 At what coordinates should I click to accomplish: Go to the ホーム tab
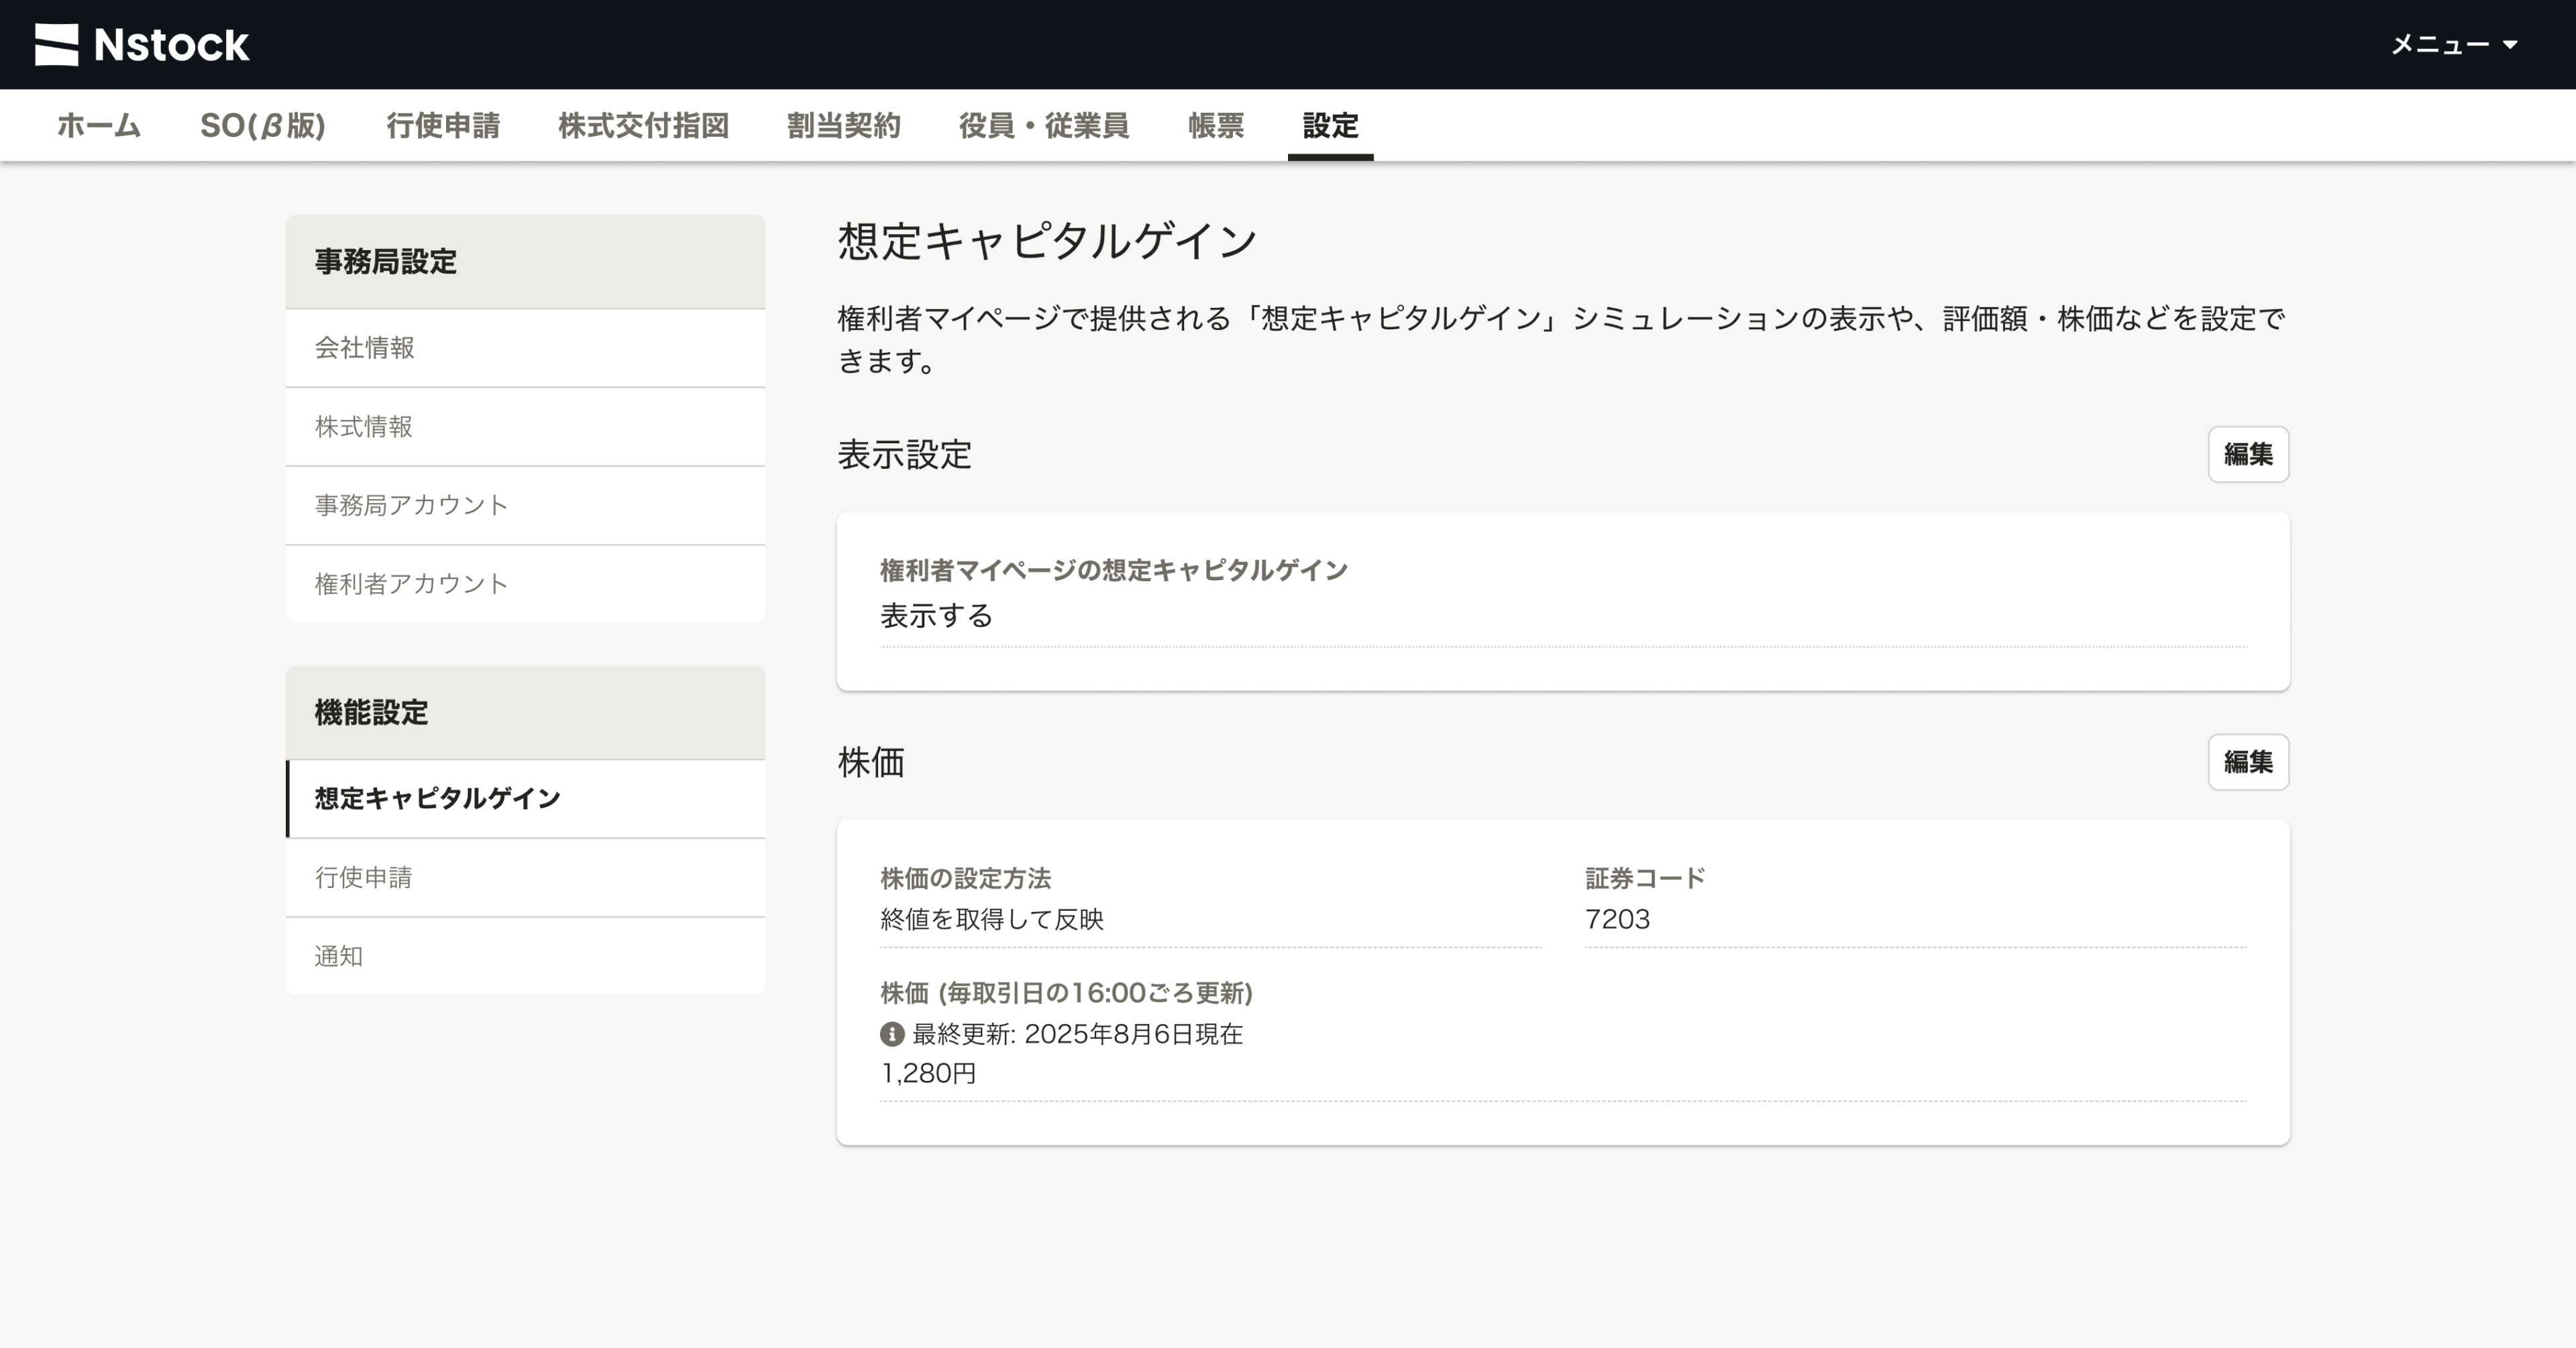pos(98,125)
